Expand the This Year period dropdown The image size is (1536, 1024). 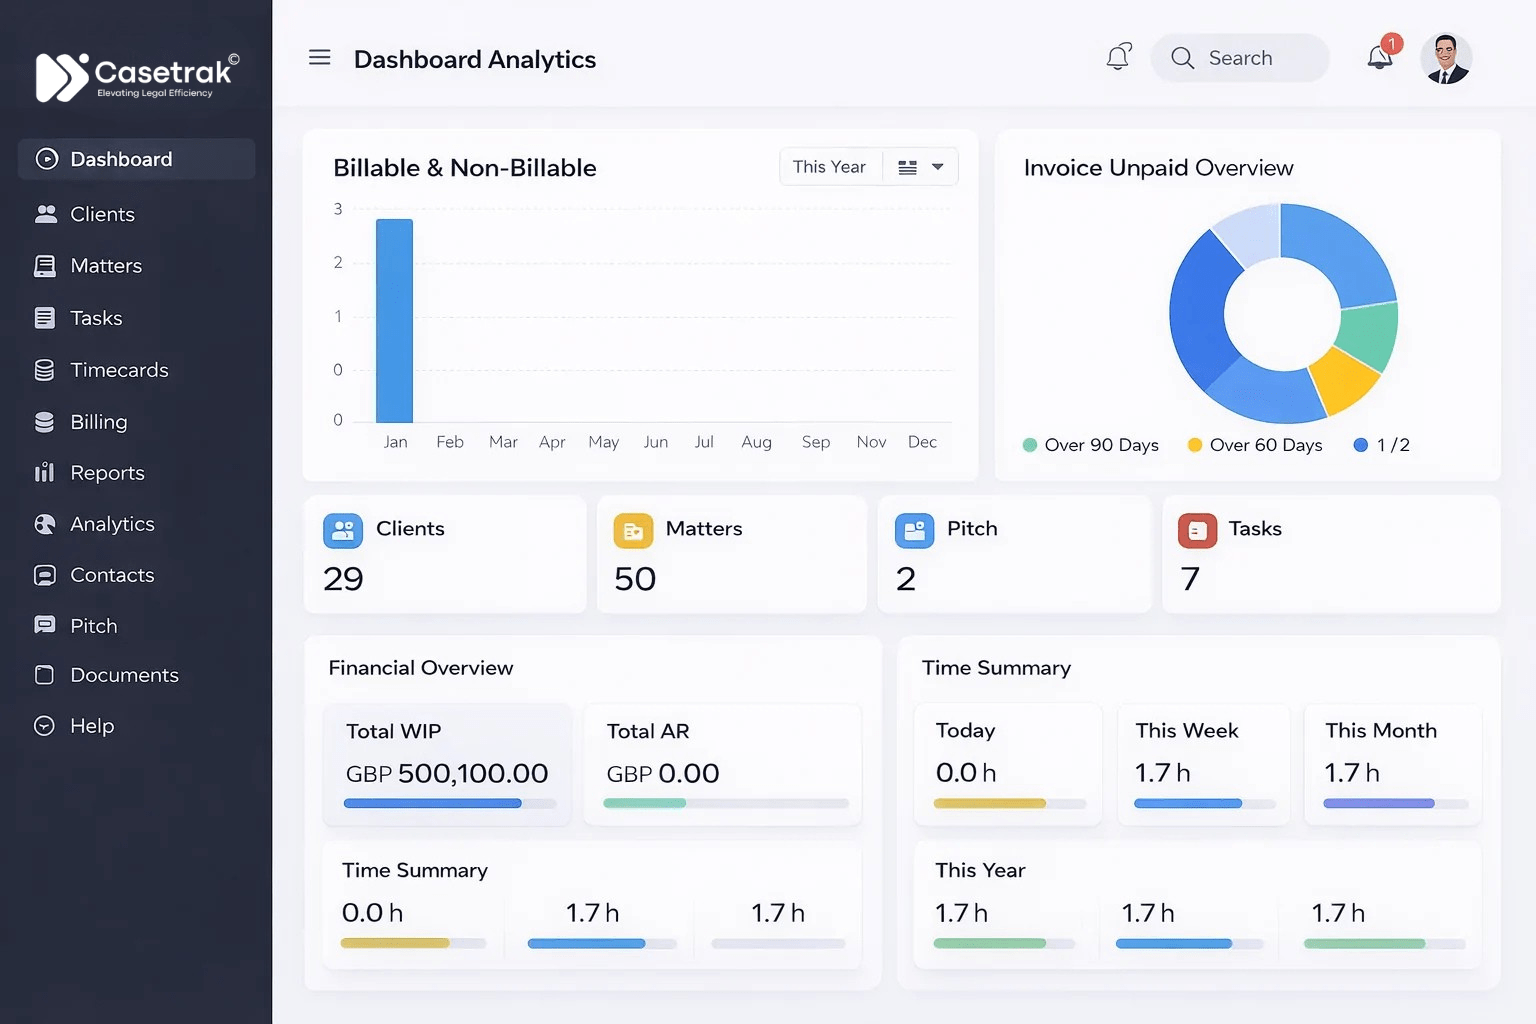click(x=829, y=167)
